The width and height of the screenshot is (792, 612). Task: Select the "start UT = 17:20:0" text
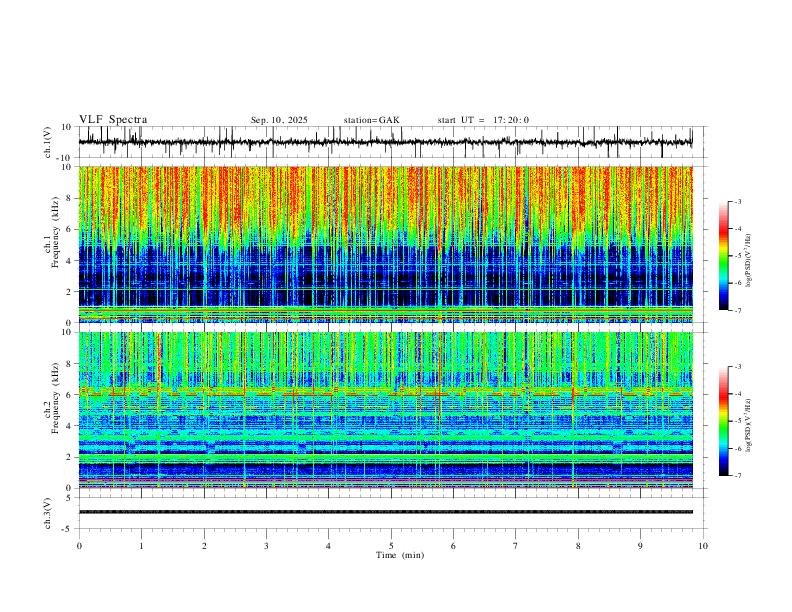(x=483, y=120)
